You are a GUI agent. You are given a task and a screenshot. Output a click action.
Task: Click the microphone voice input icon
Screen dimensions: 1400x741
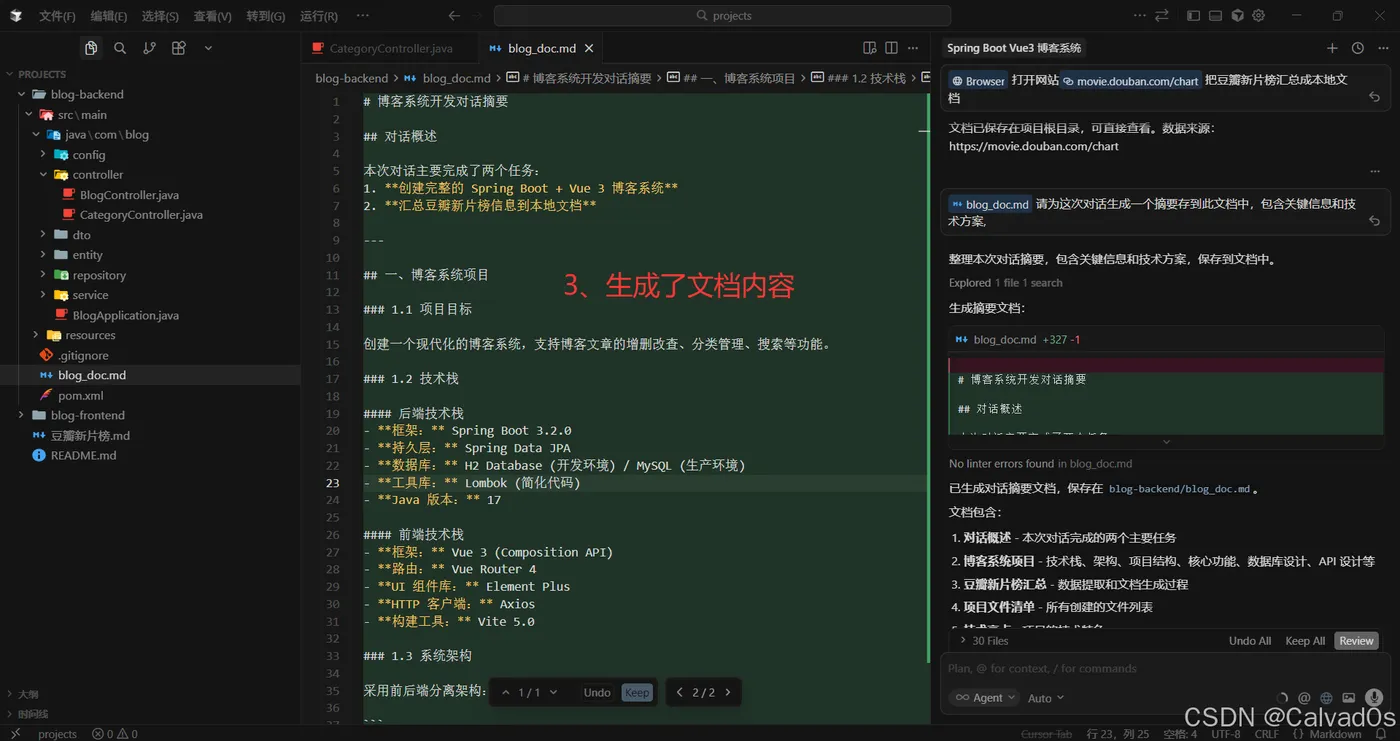[1376, 698]
